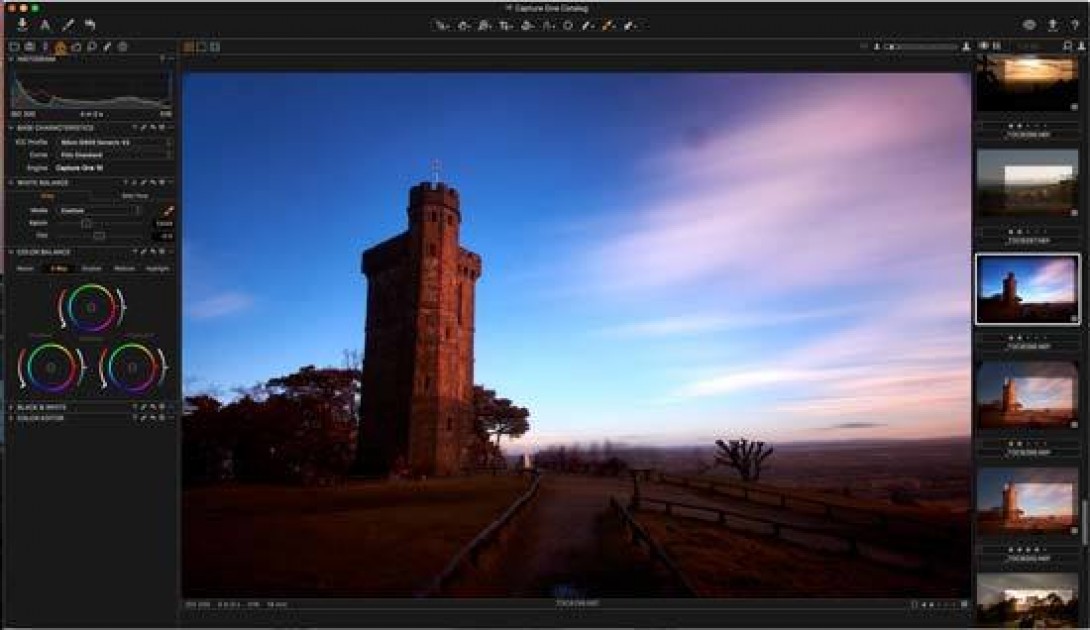Switch to 3-Way tab in Color Balance
This screenshot has height=630, width=1090.
click(58, 268)
